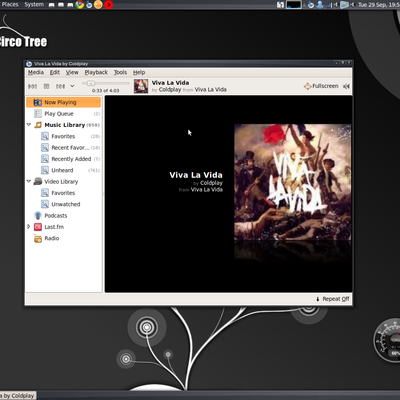Collapse the Video Library tree
Screen dimensions: 400x400
pyautogui.click(x=29, y=181)
